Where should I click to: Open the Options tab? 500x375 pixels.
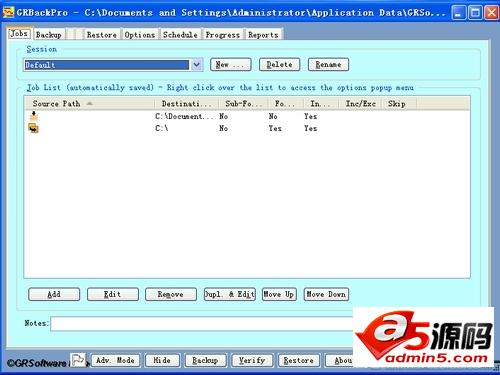(x=140, y=35)
